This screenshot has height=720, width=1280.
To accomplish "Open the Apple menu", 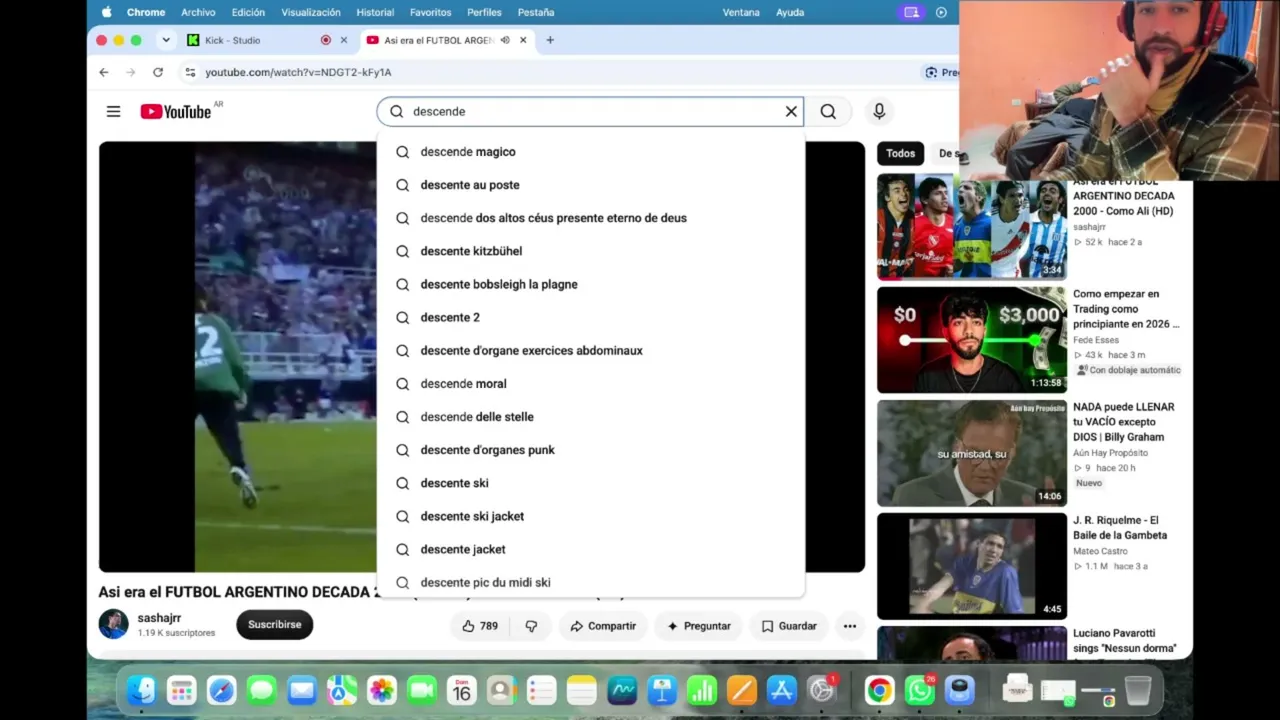I will [107, 12].
